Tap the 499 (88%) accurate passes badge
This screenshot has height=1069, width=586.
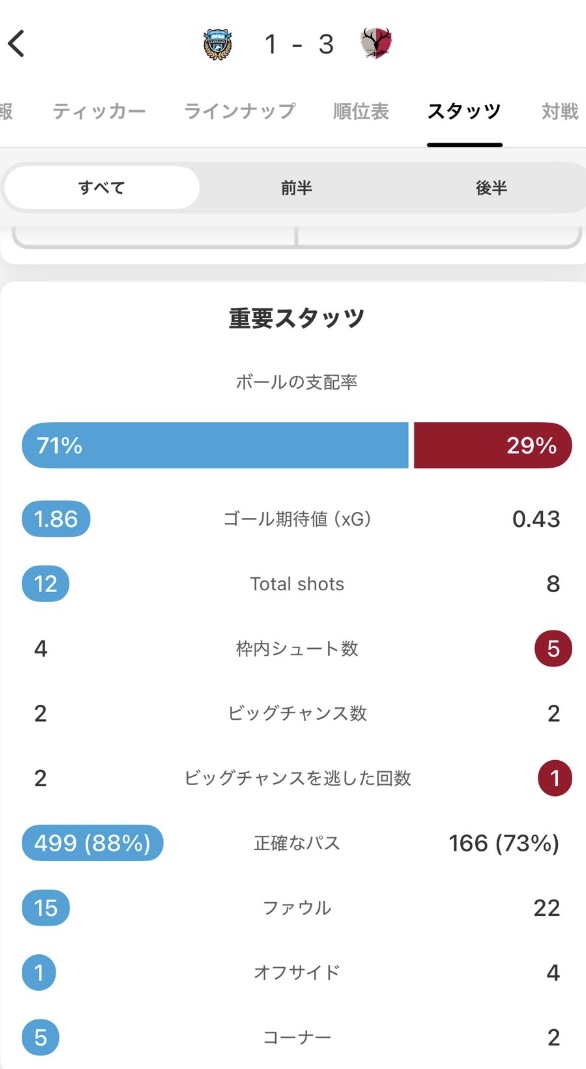pyautogui.click(x=93, y=843)
